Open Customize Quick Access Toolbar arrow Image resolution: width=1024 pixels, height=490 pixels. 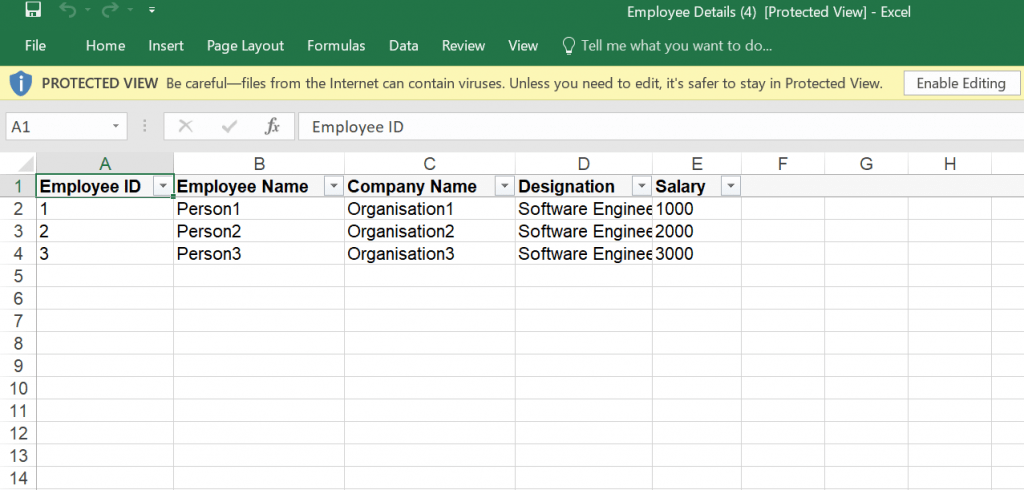click(x=152, y=10)
